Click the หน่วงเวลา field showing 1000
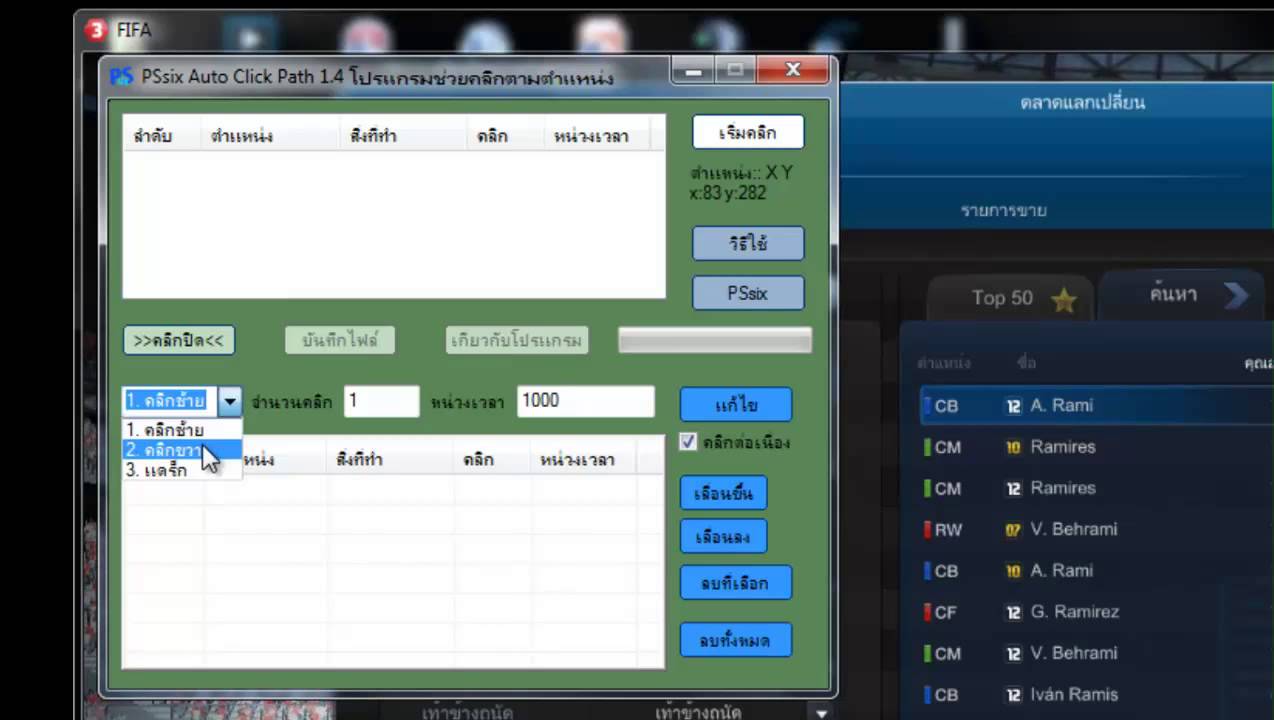 coord(585,401)
